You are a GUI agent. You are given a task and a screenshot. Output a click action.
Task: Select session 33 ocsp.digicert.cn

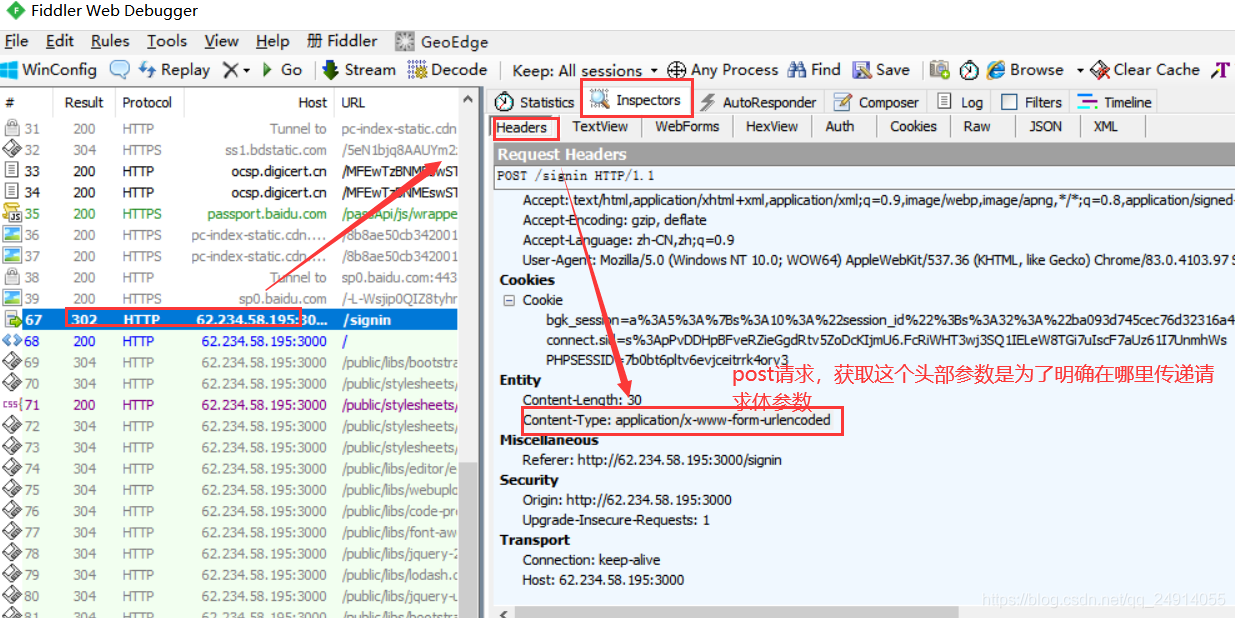[x=229, y=171]
